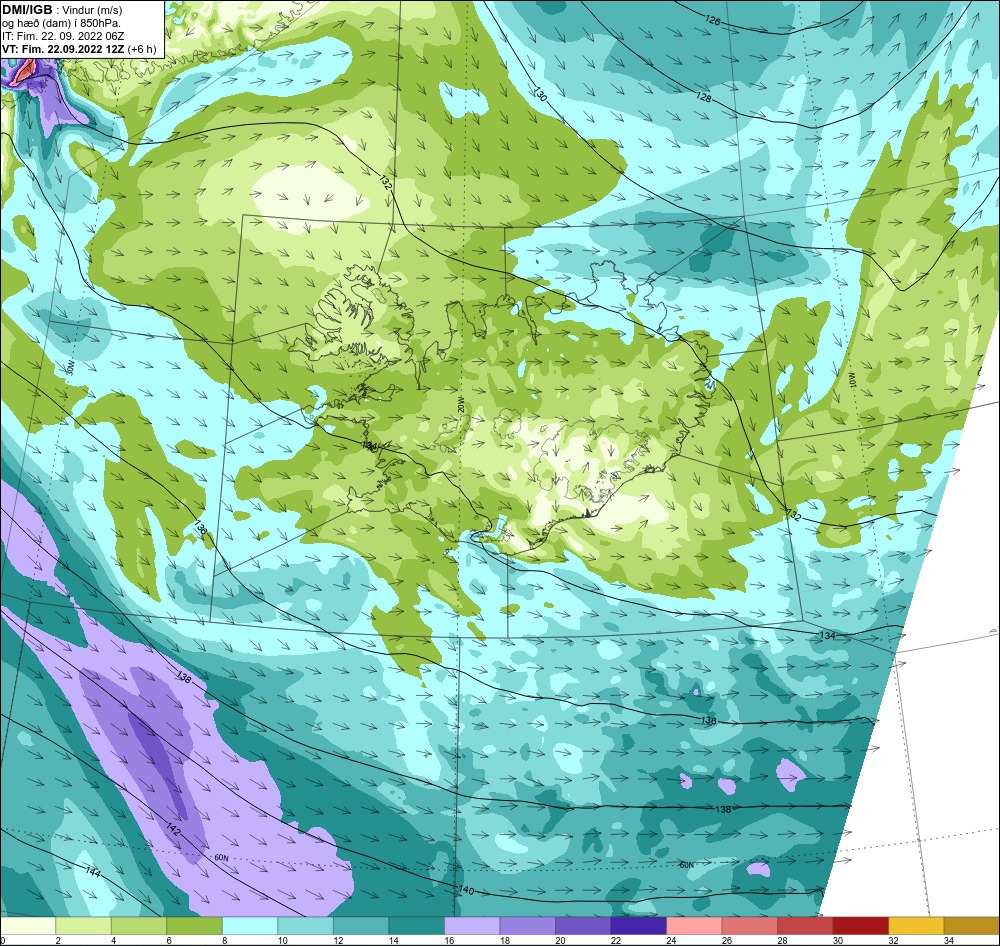This screenshot has height=946, width=1000.
Task: Click the legend scale number 30
Action: point(837,940)
